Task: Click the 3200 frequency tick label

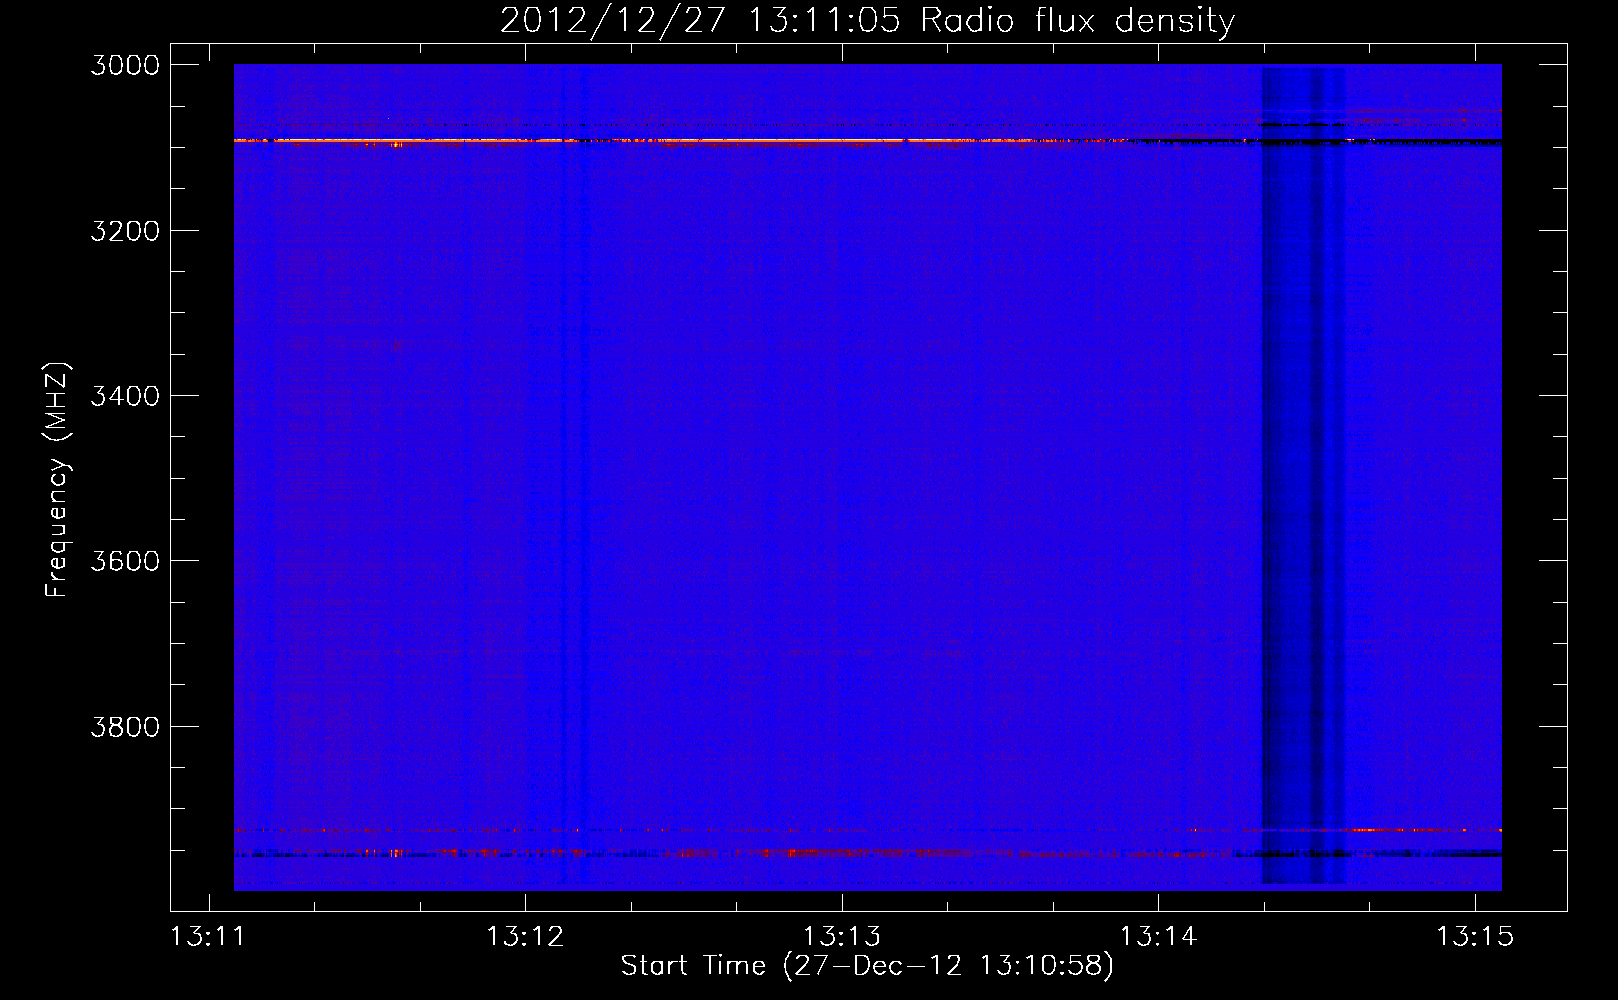Action: click(125, 231)
